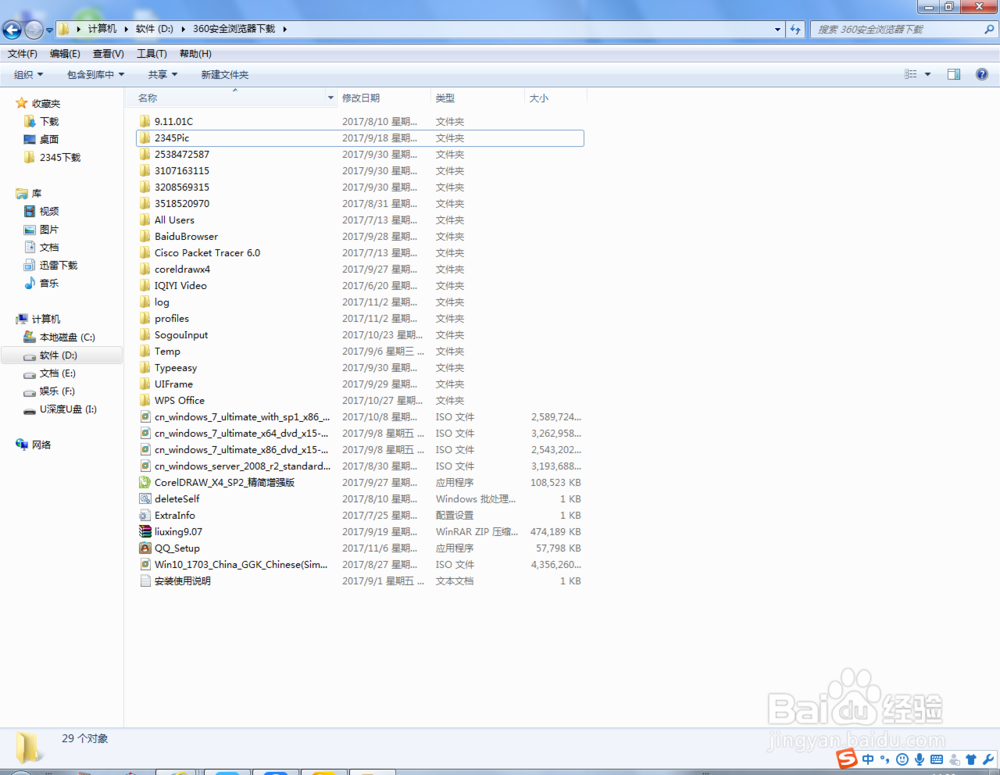This screenshot has height=775, width=1000.
Task: Click the change view icon
Action: [911, 75]
